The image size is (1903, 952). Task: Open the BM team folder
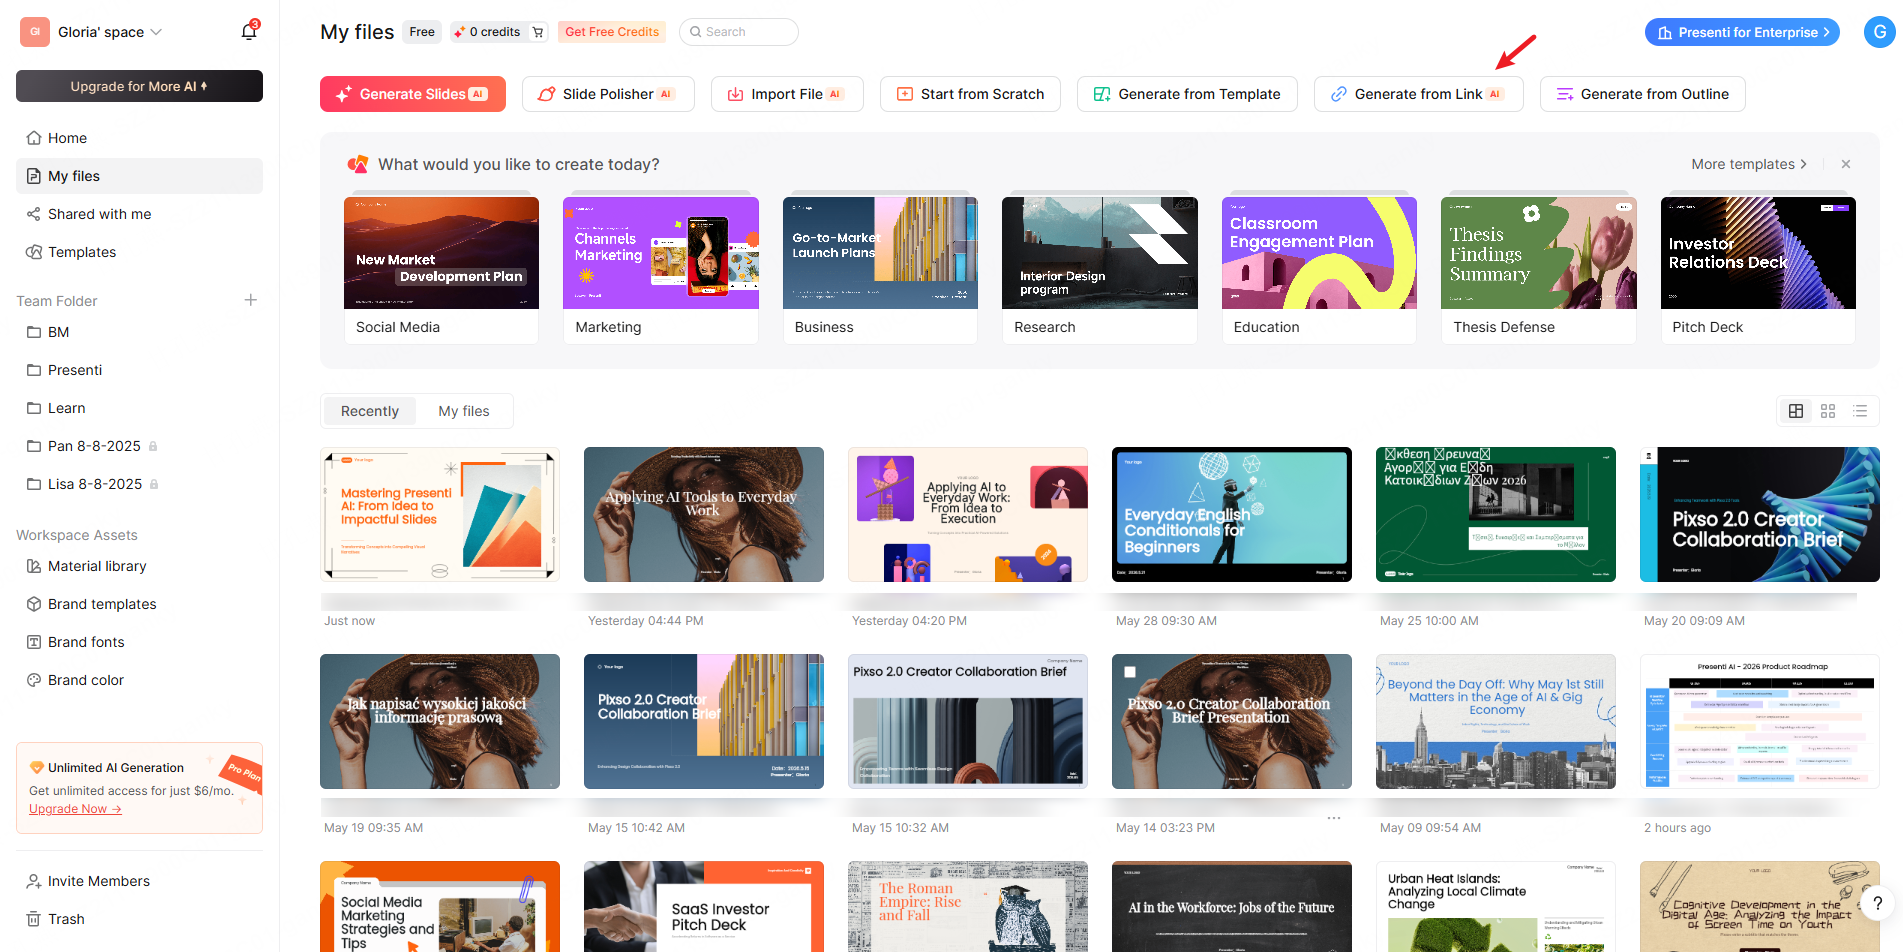pyautogui.click(x=139, y=332)
